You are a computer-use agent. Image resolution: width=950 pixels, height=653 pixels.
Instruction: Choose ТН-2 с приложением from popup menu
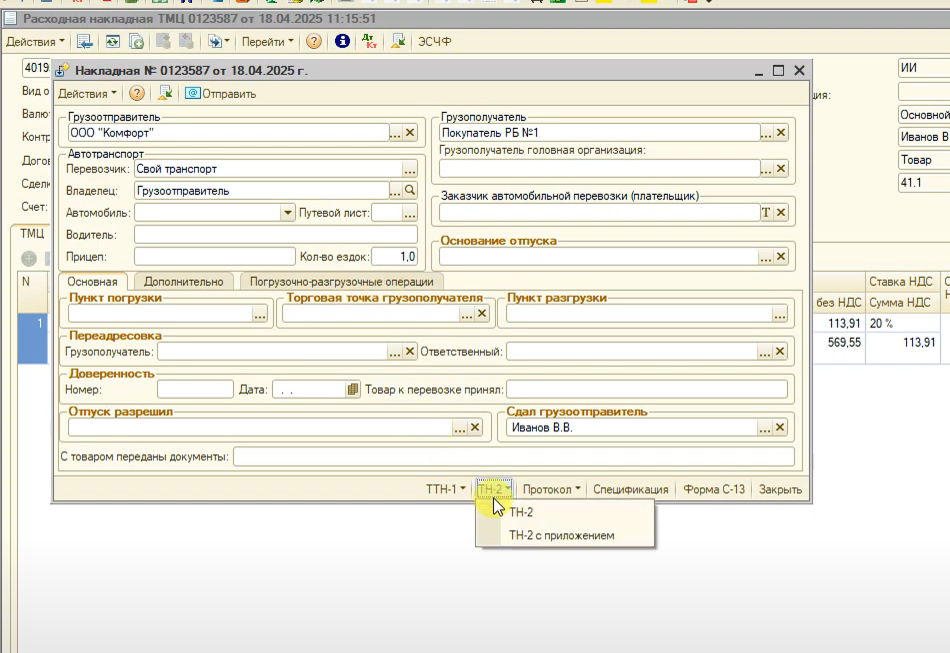coord(565,535)
